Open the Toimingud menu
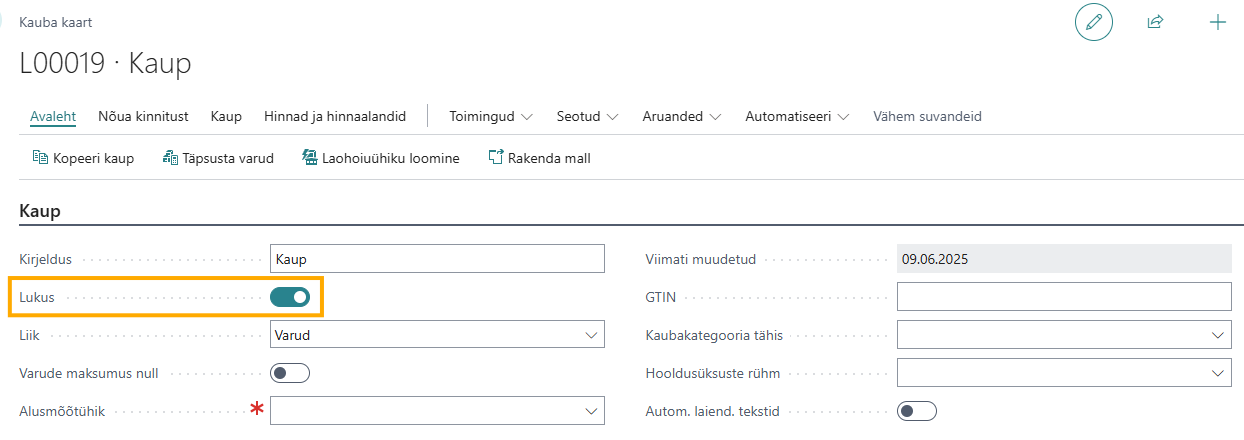Screen dimensions: 1244x440 [491, 116]
